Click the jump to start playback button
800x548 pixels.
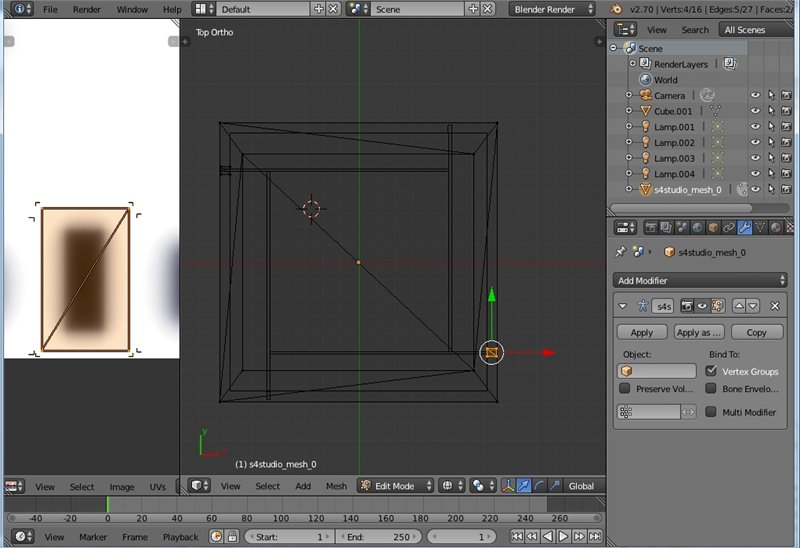click(x=517, y=537)
